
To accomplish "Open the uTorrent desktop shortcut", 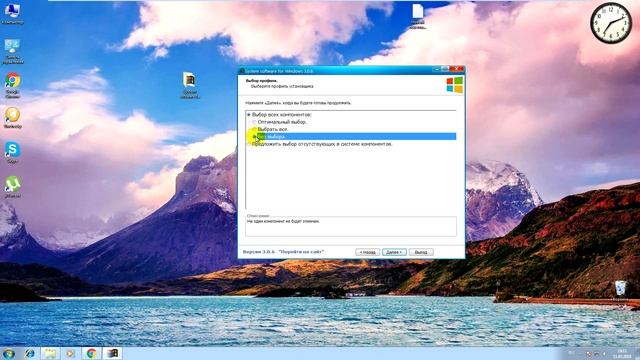I will coord(13,187).
